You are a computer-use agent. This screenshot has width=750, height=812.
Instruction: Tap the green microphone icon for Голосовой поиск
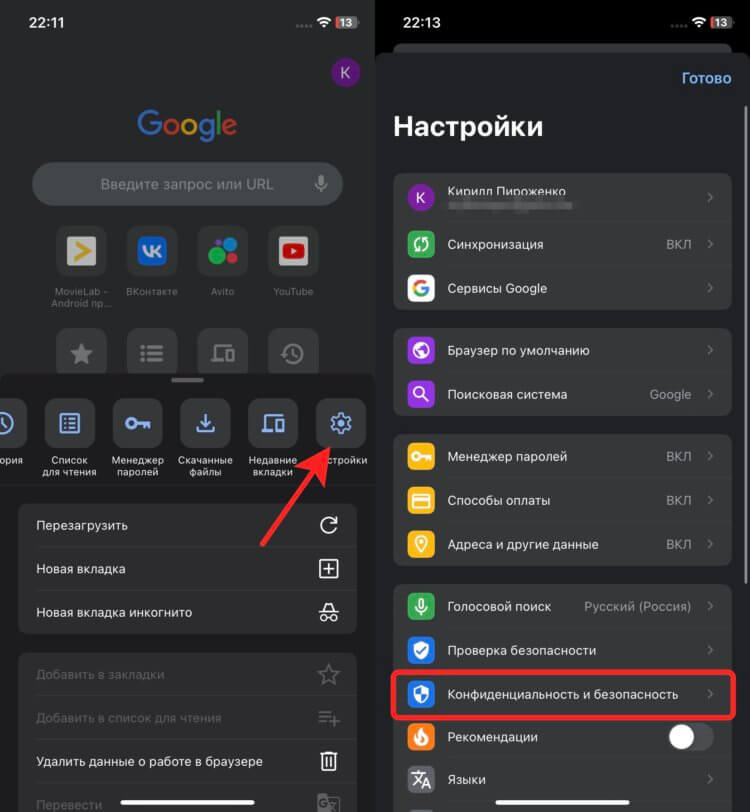421,606
